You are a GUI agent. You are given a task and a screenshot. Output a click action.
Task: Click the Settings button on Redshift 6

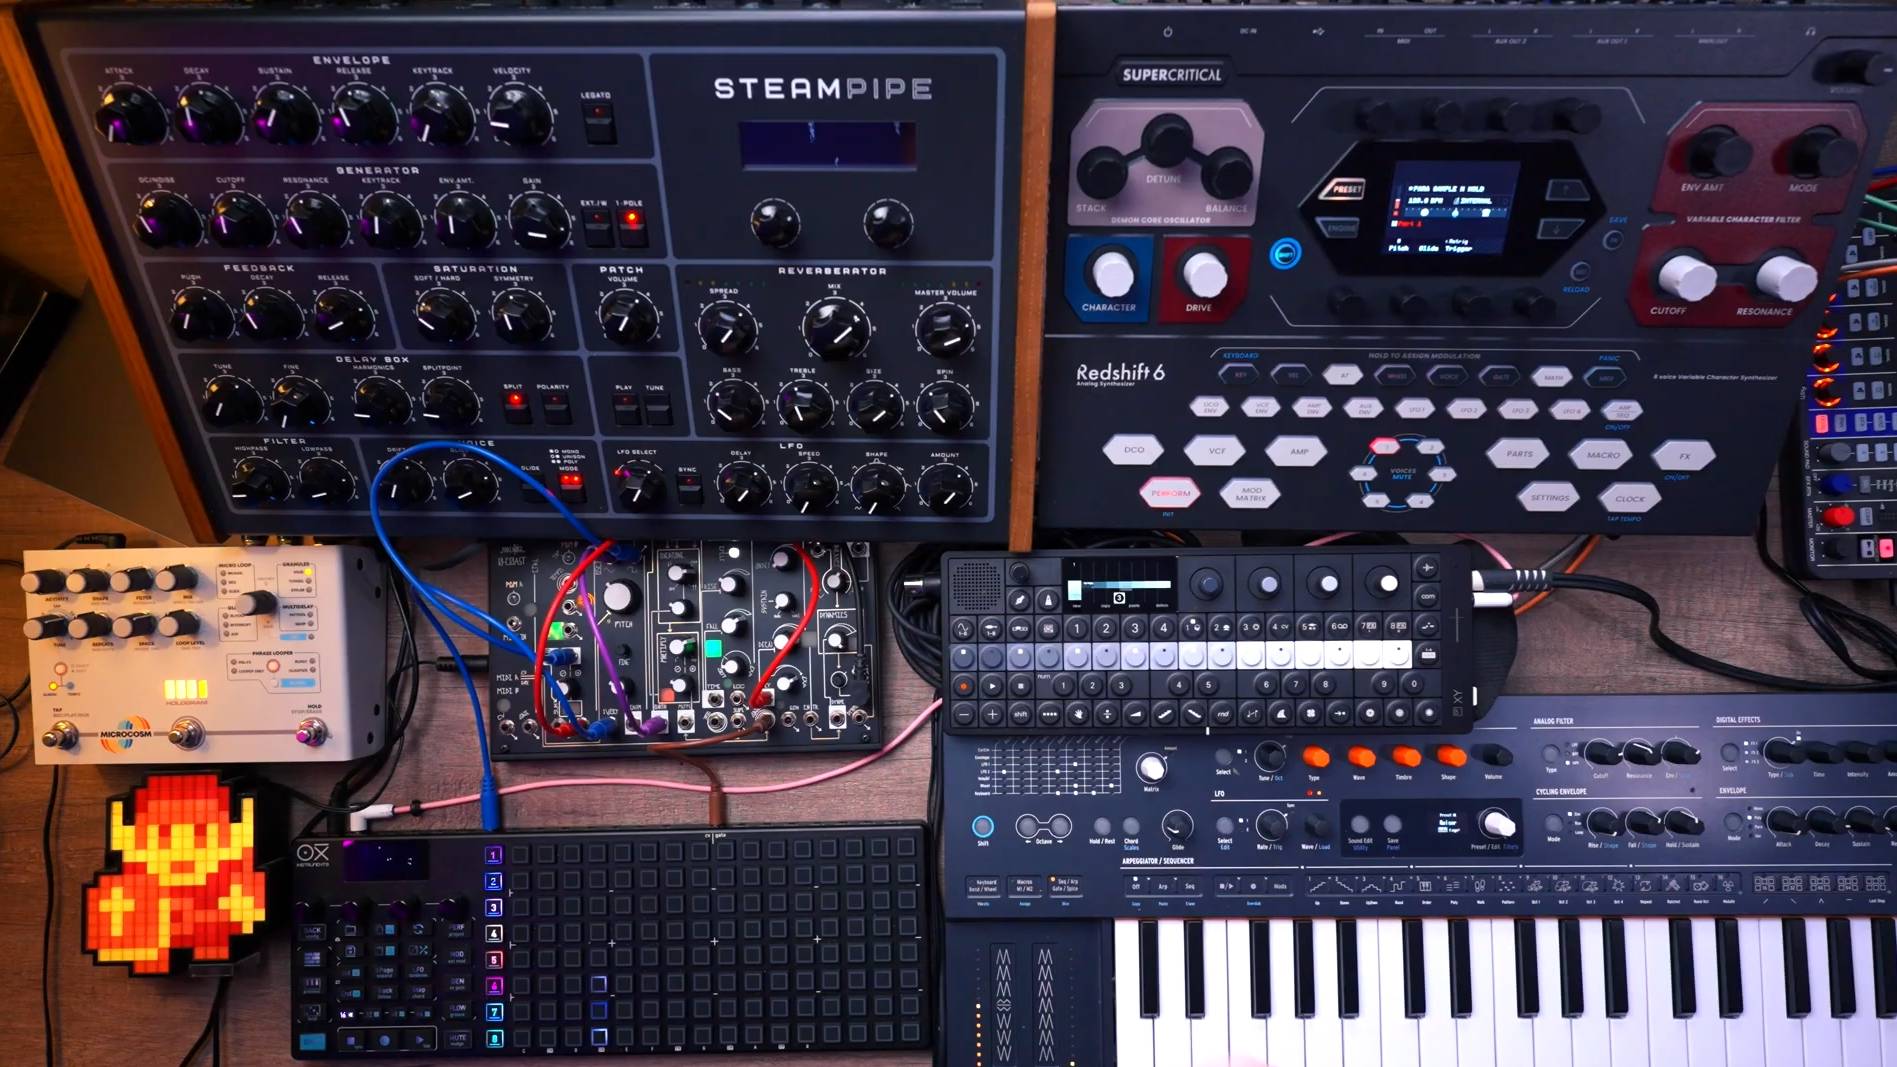pos(1549,497)
